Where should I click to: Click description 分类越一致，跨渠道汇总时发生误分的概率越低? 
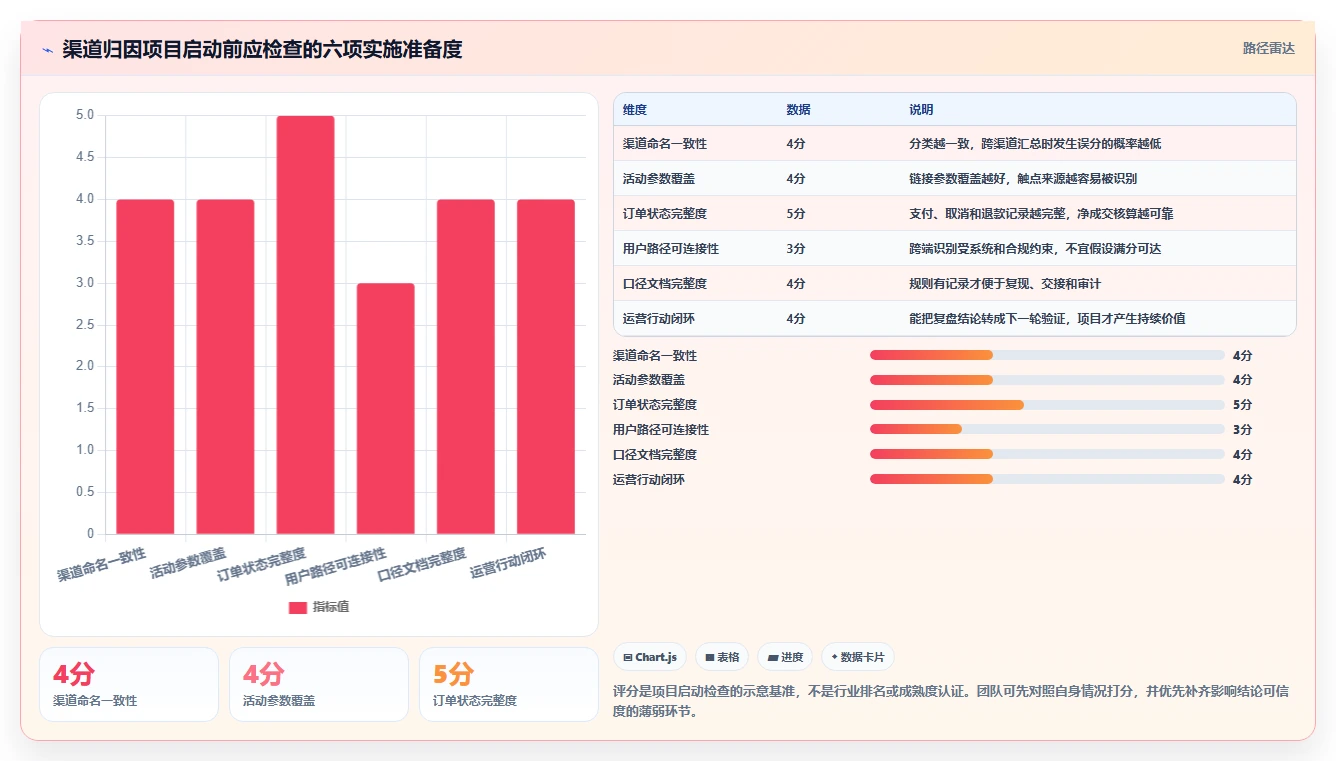tap(1035, 144)
